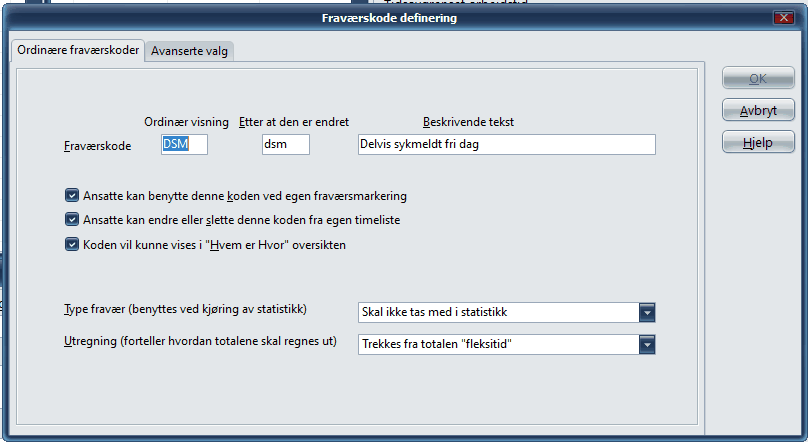808x442 pixels.
Task: Click the OK button
Action: 758,78
